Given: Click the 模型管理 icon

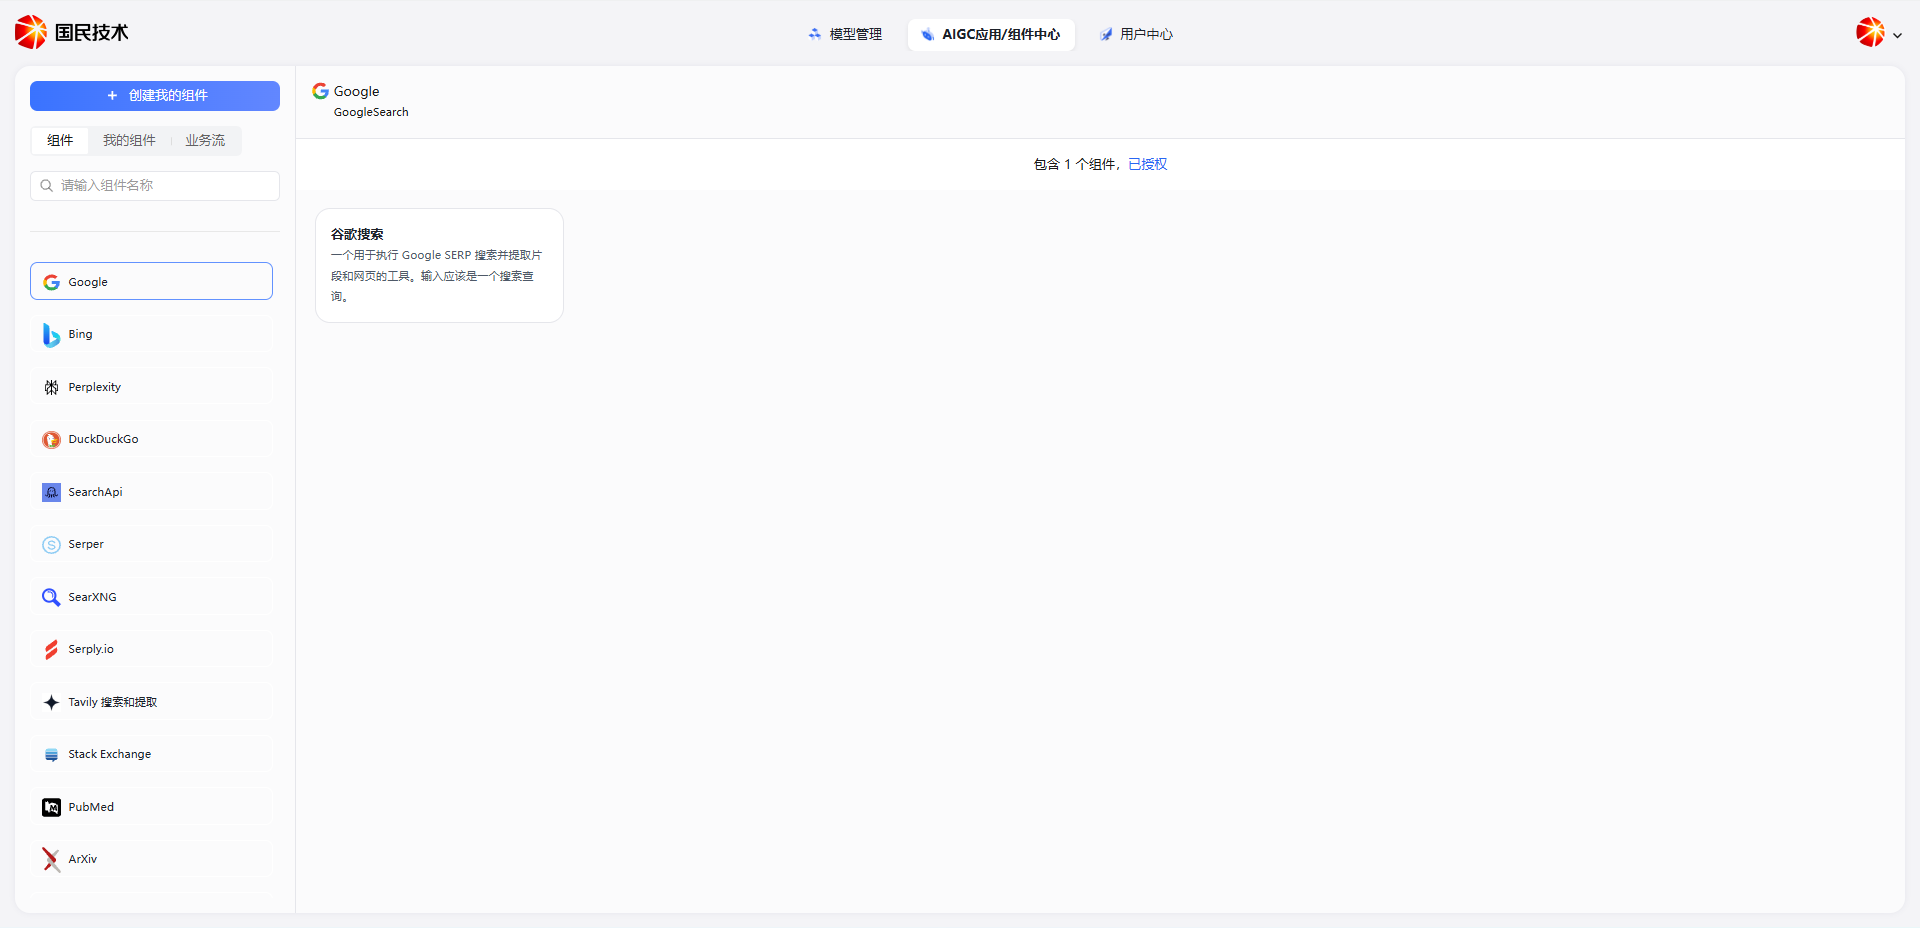Looking at the screenshot, I should click(x=815, y=34).
